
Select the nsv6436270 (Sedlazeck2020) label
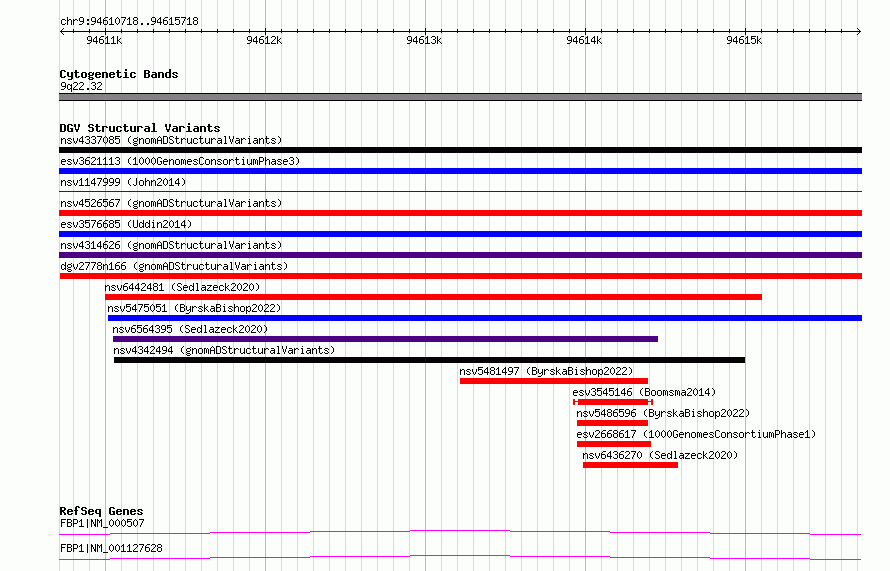pyautogui.click(x=660, y=455)
